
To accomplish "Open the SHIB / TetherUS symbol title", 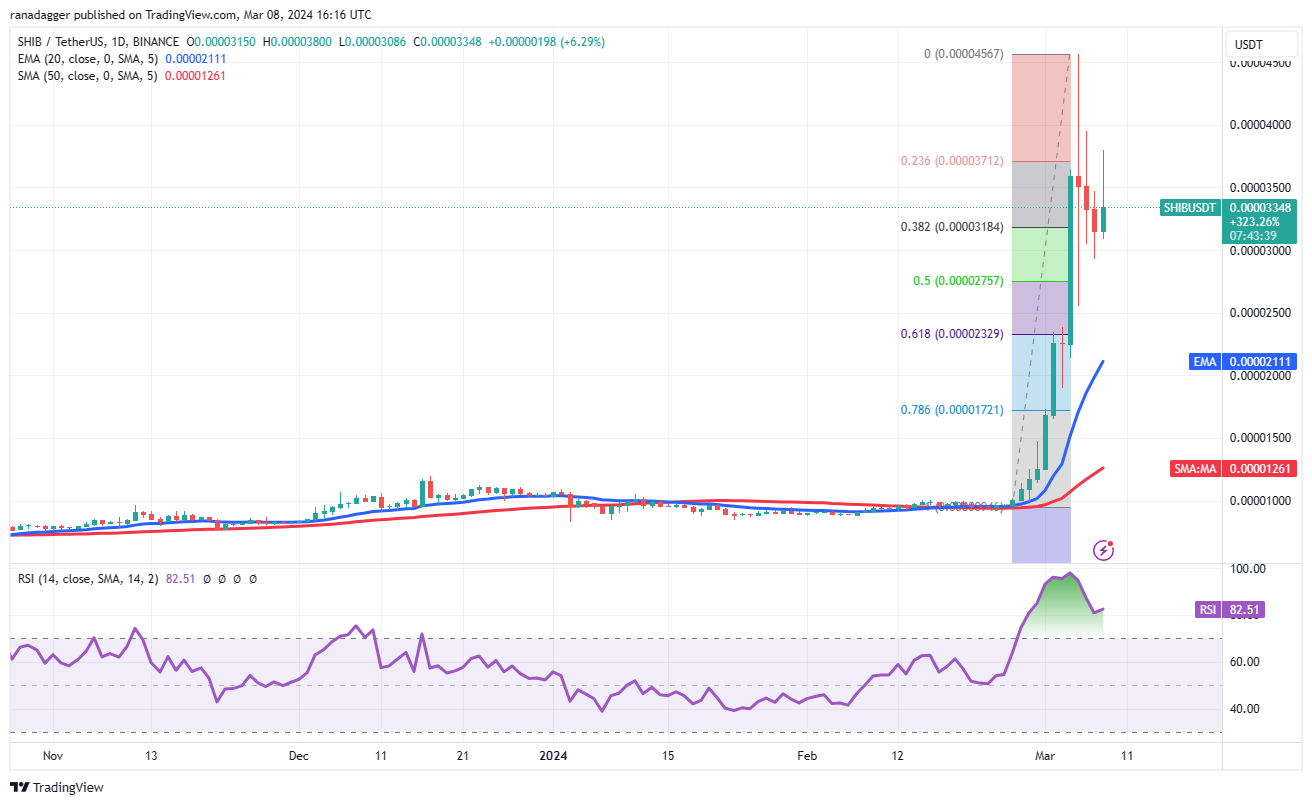I will [x=96, y=42].
